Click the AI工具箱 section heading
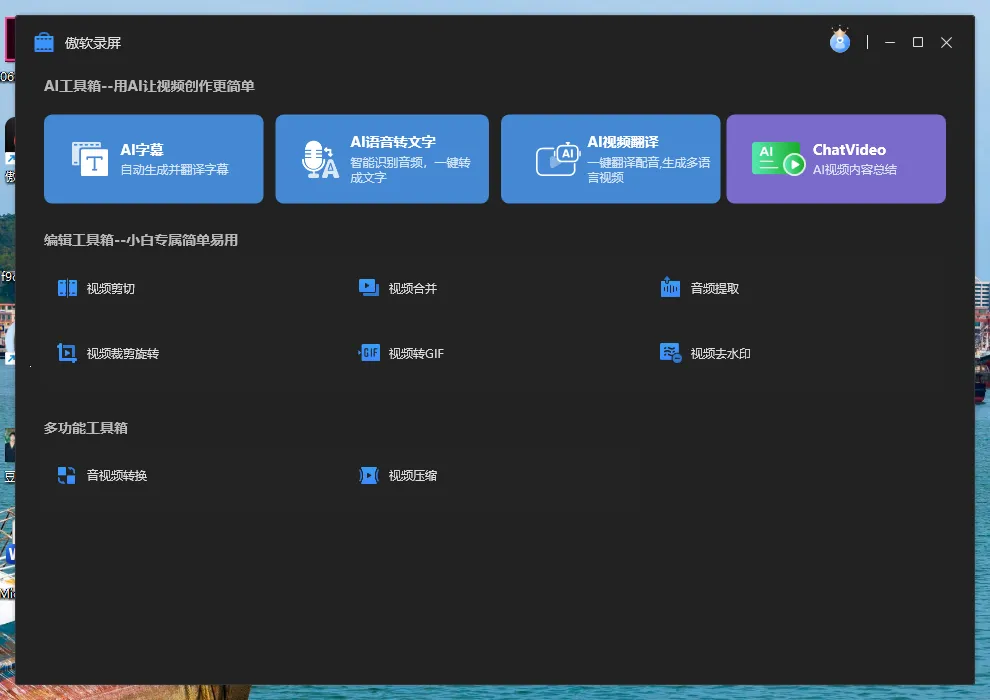990x700 pixels. click(149, 86)
